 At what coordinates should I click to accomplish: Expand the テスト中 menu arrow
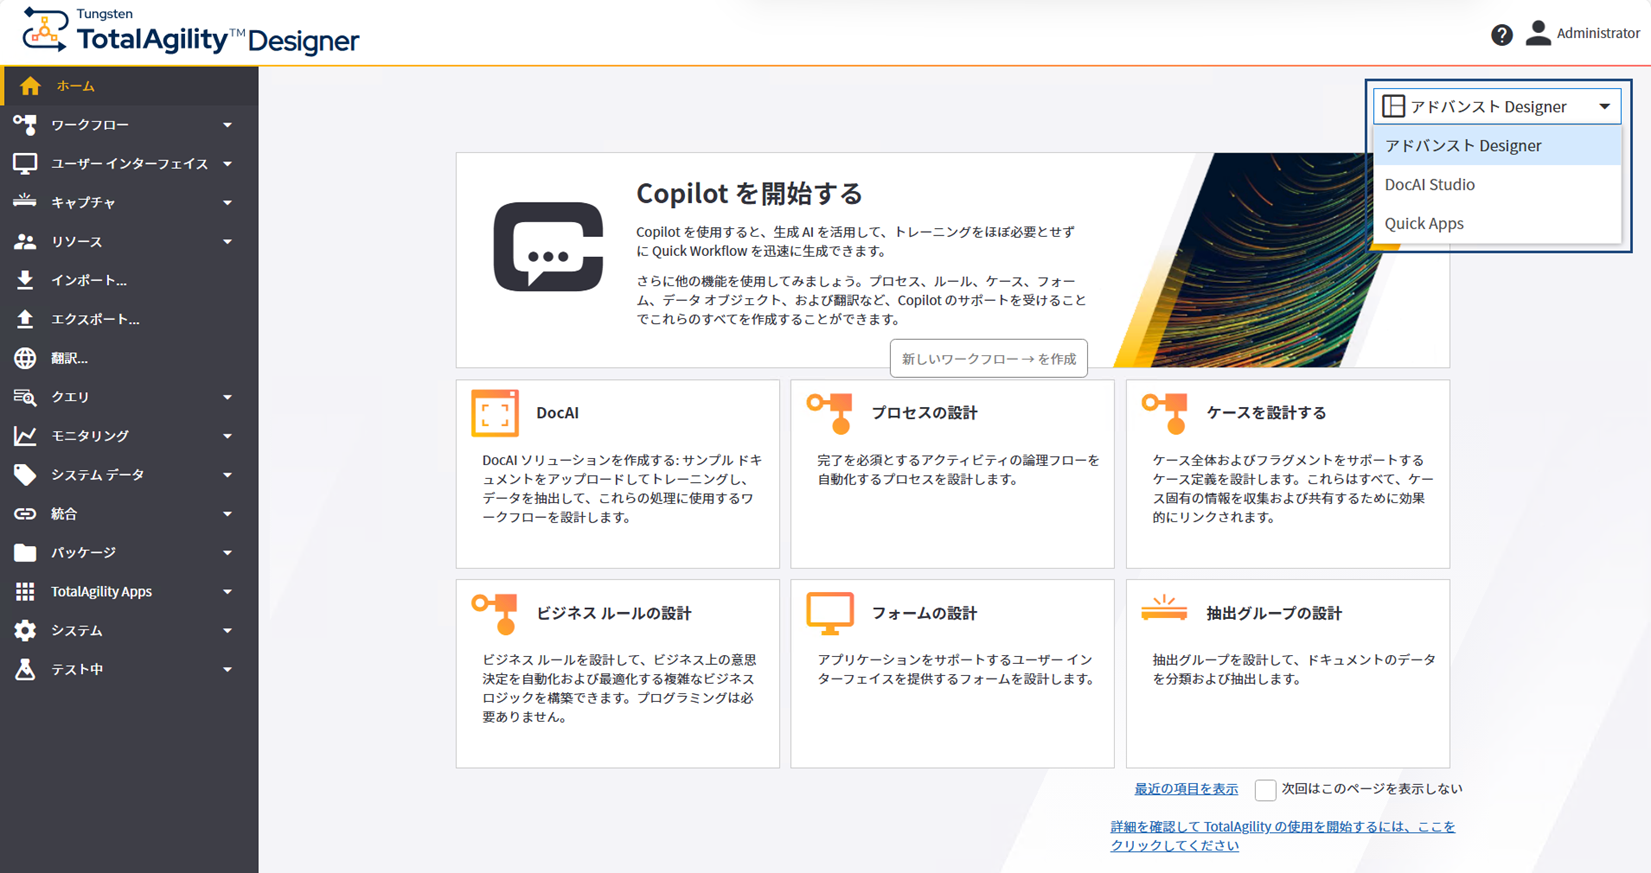pos(228,670)
